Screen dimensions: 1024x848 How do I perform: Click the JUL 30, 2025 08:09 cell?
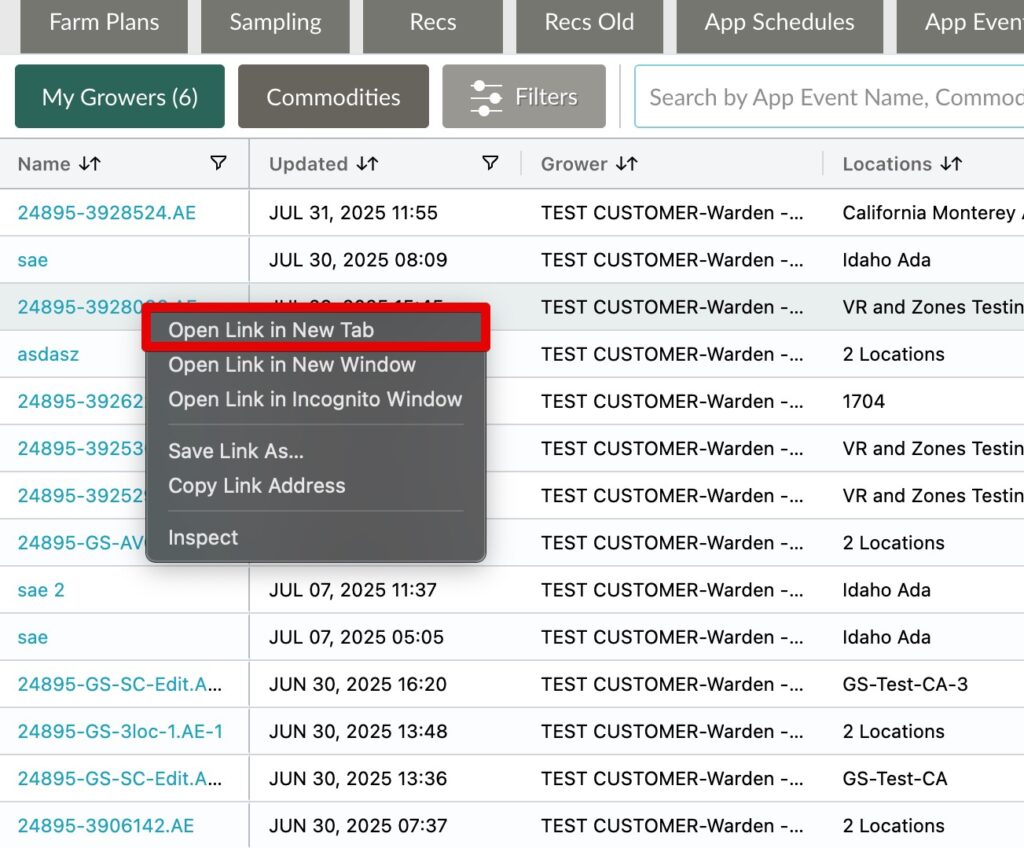(358, 260)
